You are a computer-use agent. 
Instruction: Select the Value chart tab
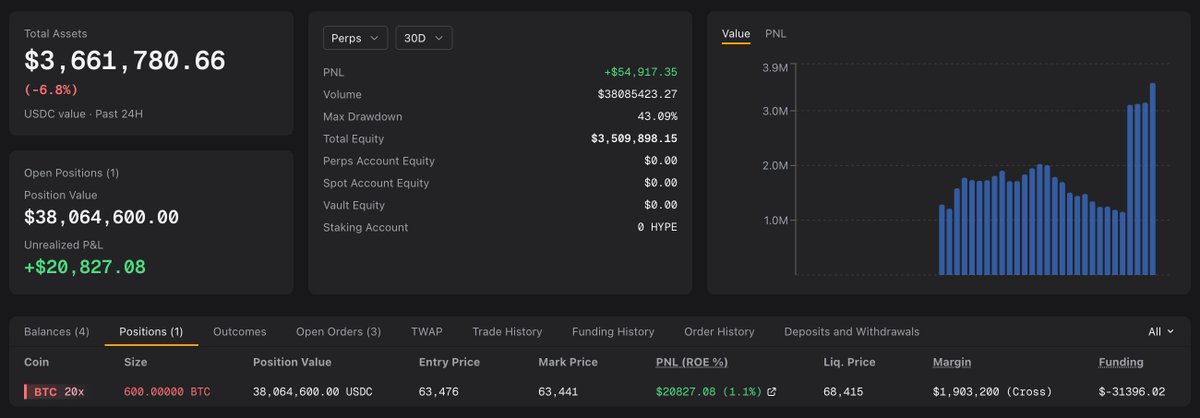[x=736, y=34]
